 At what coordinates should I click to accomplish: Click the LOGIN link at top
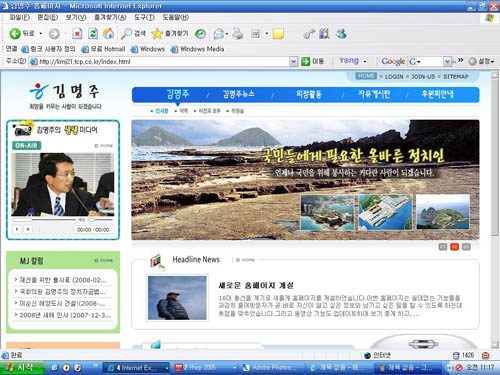click(x=394, y=77)
